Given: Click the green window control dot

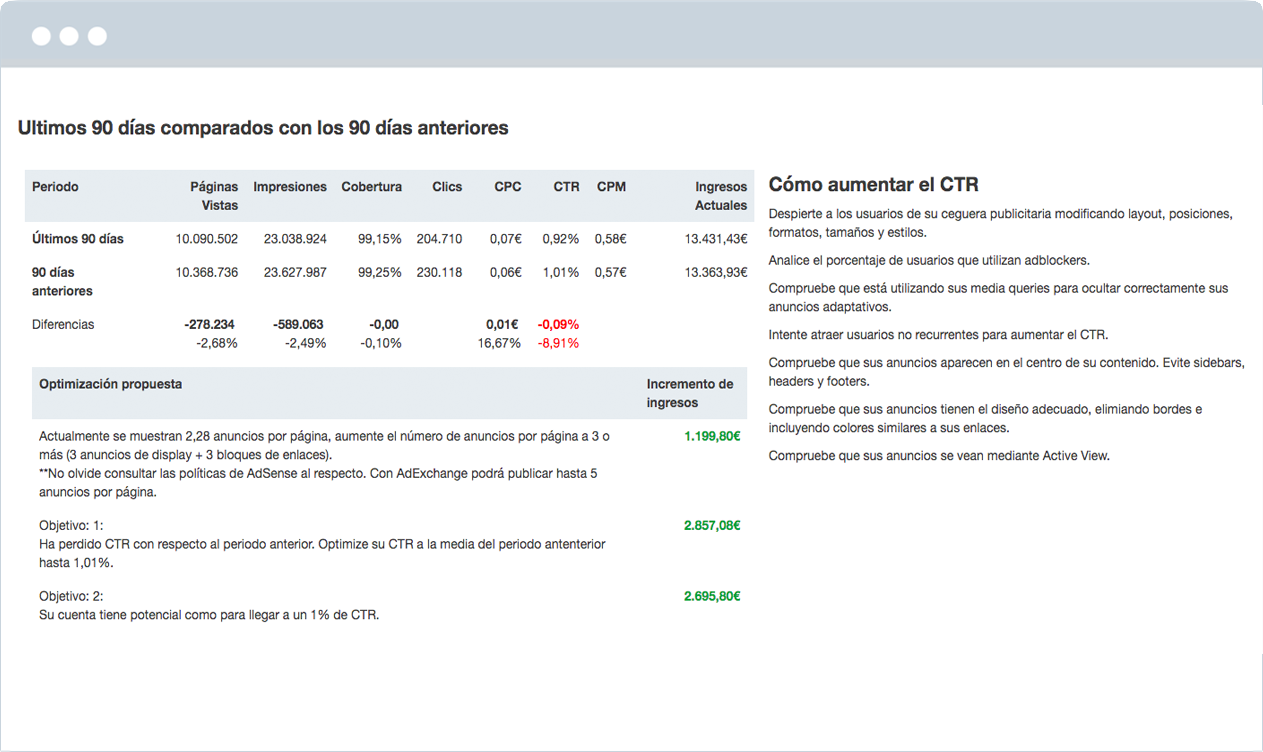Looking at the screenshot, I should [x=97, y=35].
